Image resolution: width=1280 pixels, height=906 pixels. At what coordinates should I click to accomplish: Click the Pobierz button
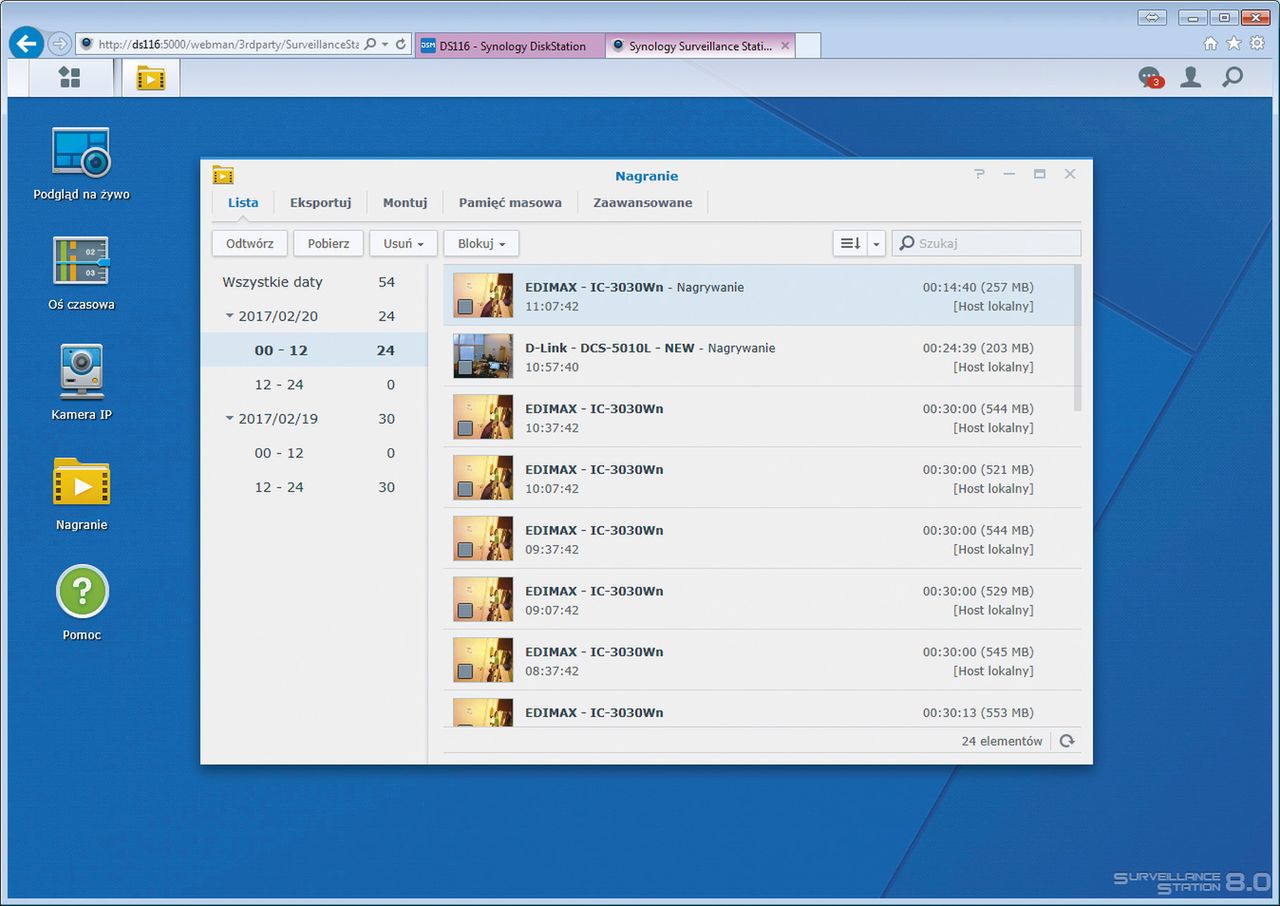pos(328,243)
